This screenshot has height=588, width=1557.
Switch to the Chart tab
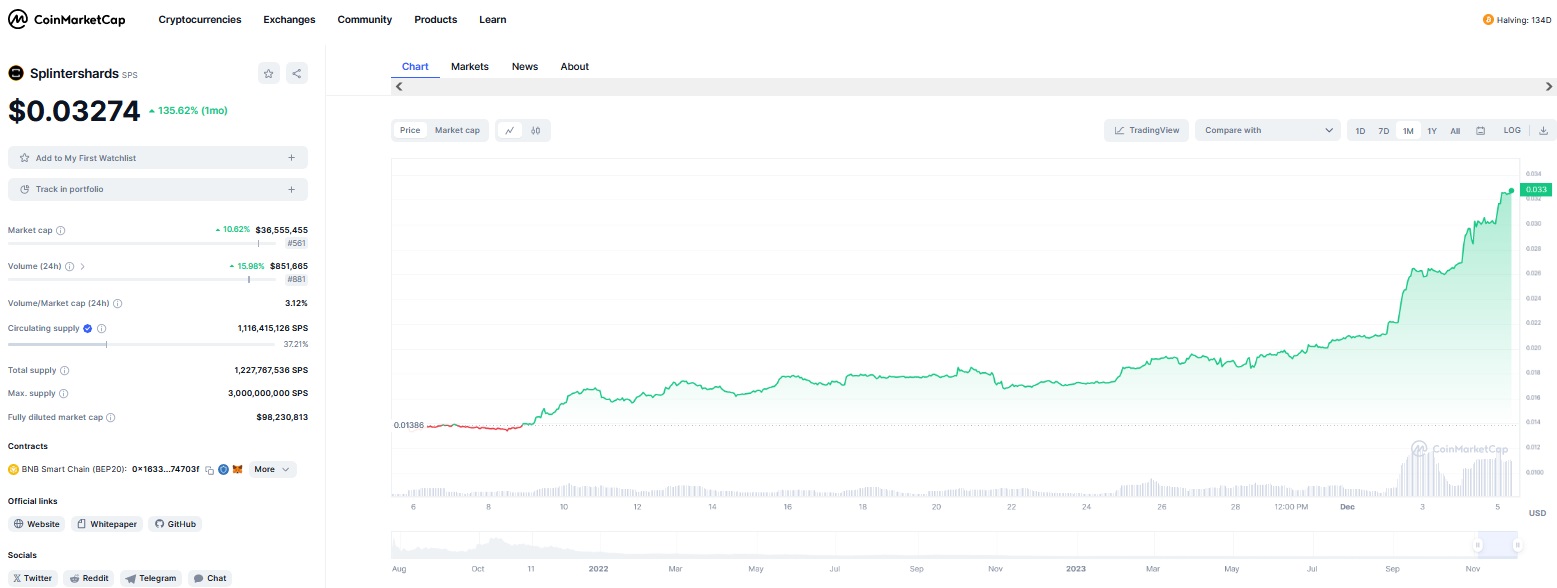pos(415,67)
